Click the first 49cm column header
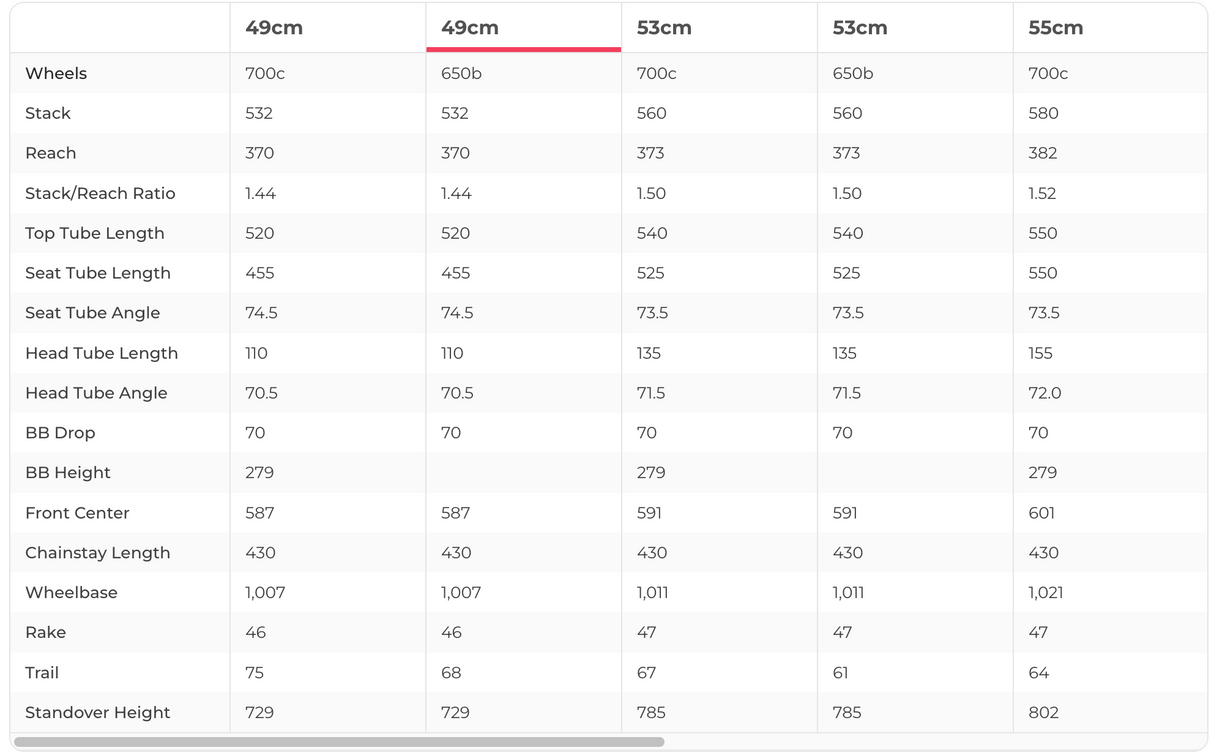This screenshot has height=753, width=1214. (274, 28)
